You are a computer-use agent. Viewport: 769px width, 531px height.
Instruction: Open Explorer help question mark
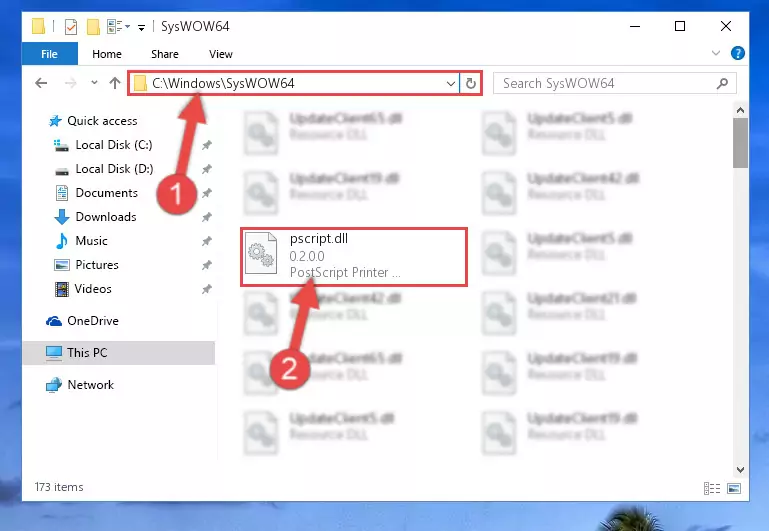coord(737,53)
